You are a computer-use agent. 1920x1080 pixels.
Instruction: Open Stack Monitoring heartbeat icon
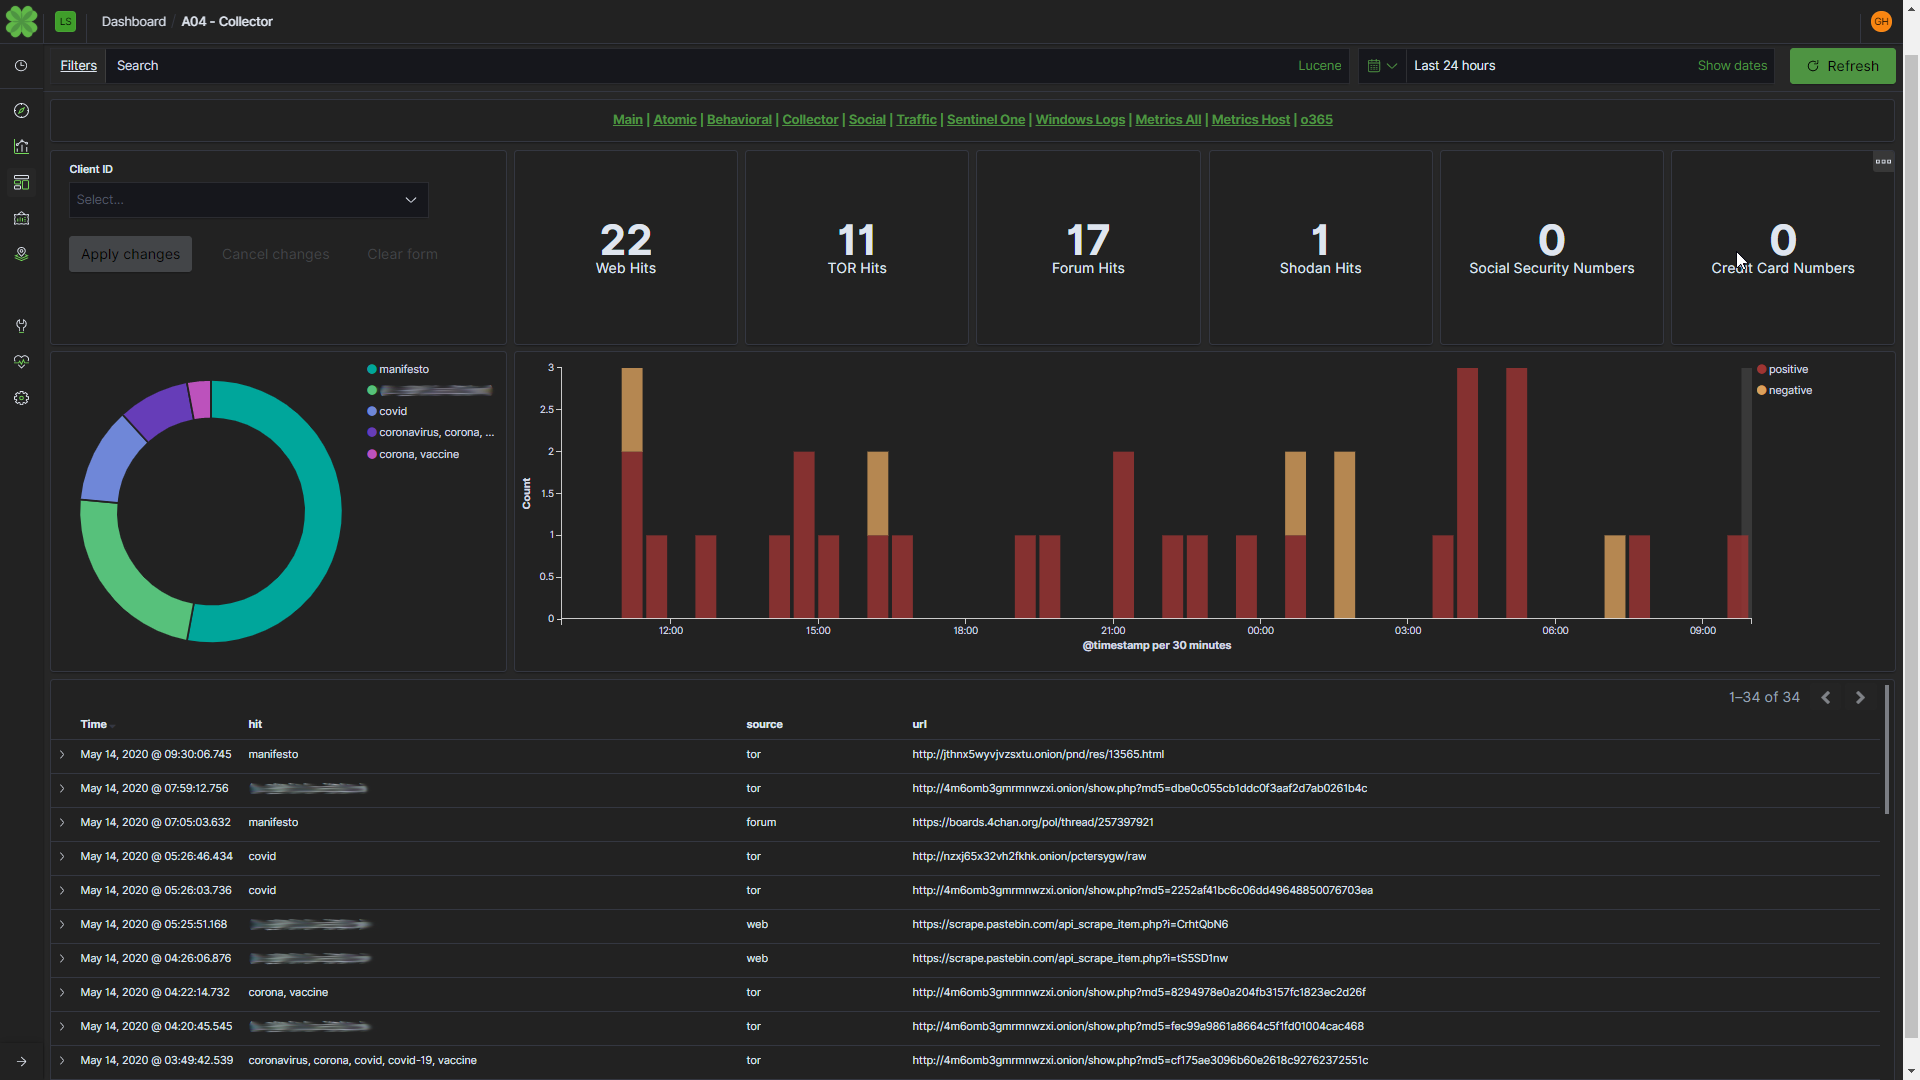[x=21, y=362]
